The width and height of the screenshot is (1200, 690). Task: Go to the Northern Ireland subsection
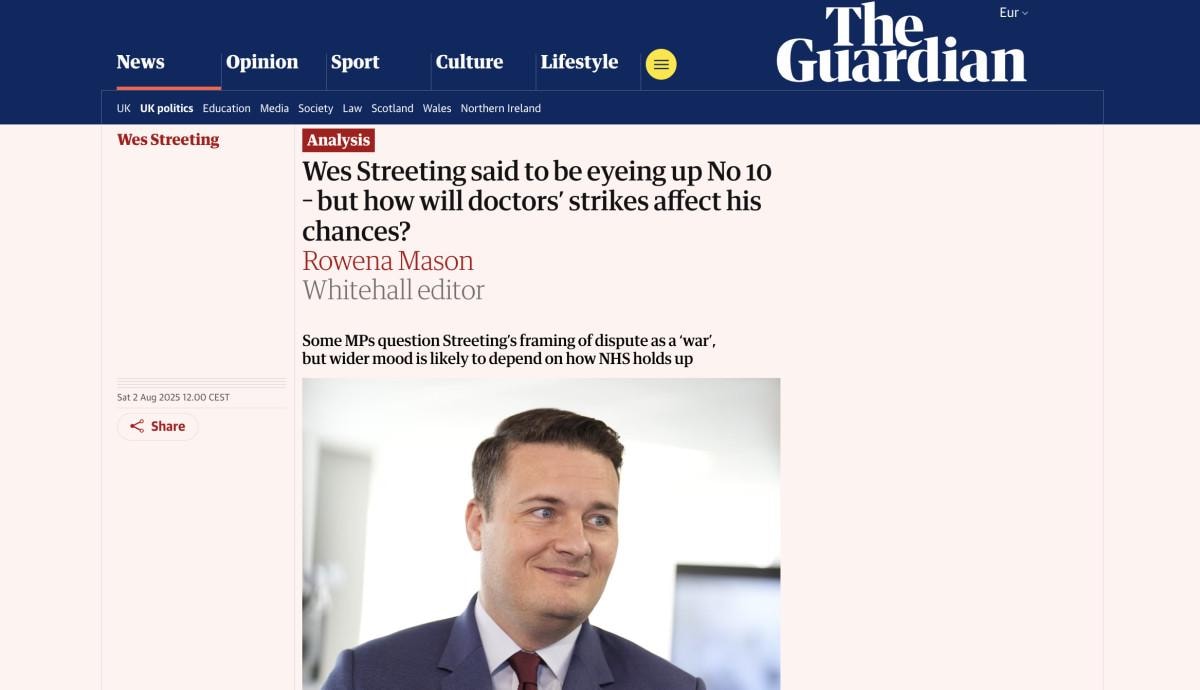point(500,108)
